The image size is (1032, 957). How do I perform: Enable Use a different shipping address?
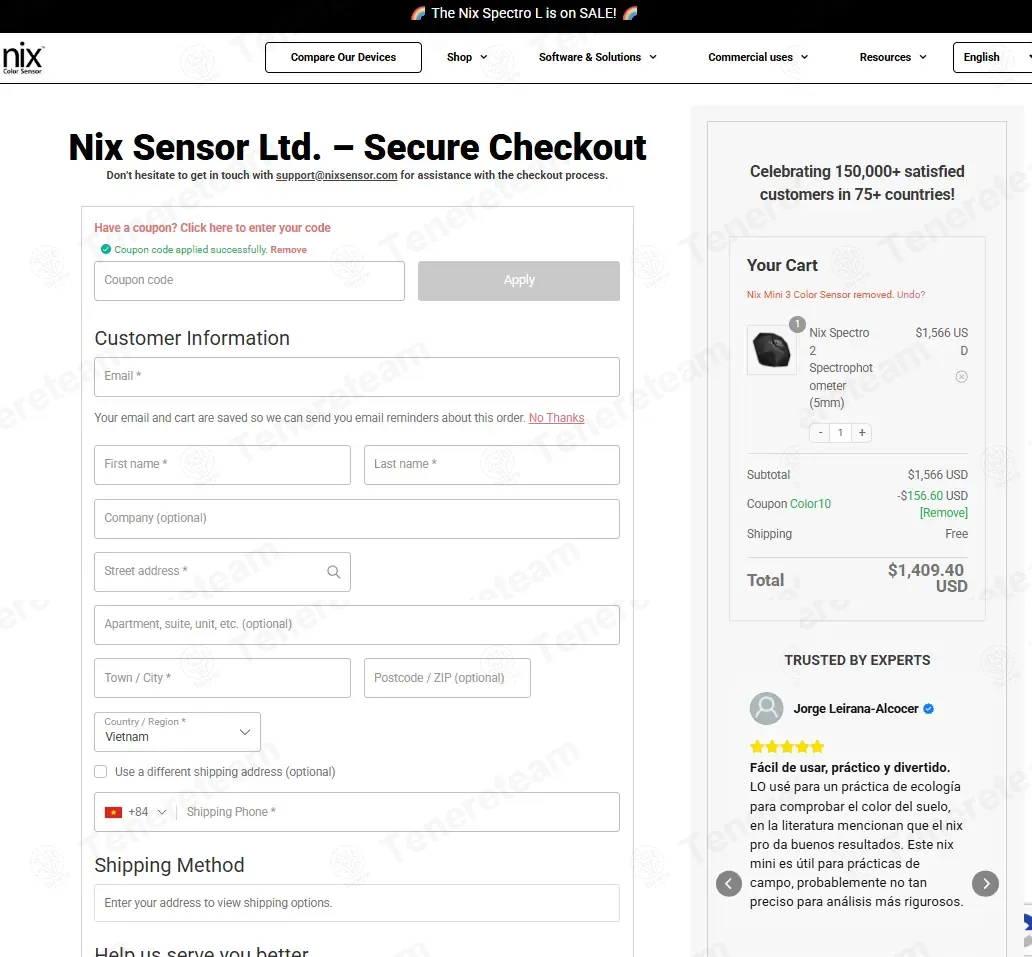[101, 771]
